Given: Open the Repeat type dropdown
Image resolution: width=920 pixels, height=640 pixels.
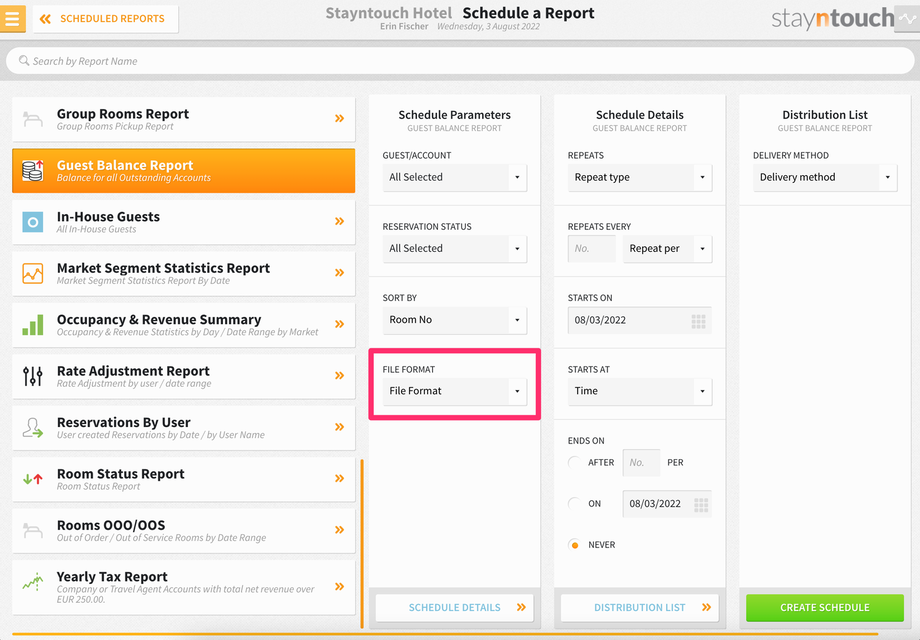Looking at the screenshot, I should (640, 177).
